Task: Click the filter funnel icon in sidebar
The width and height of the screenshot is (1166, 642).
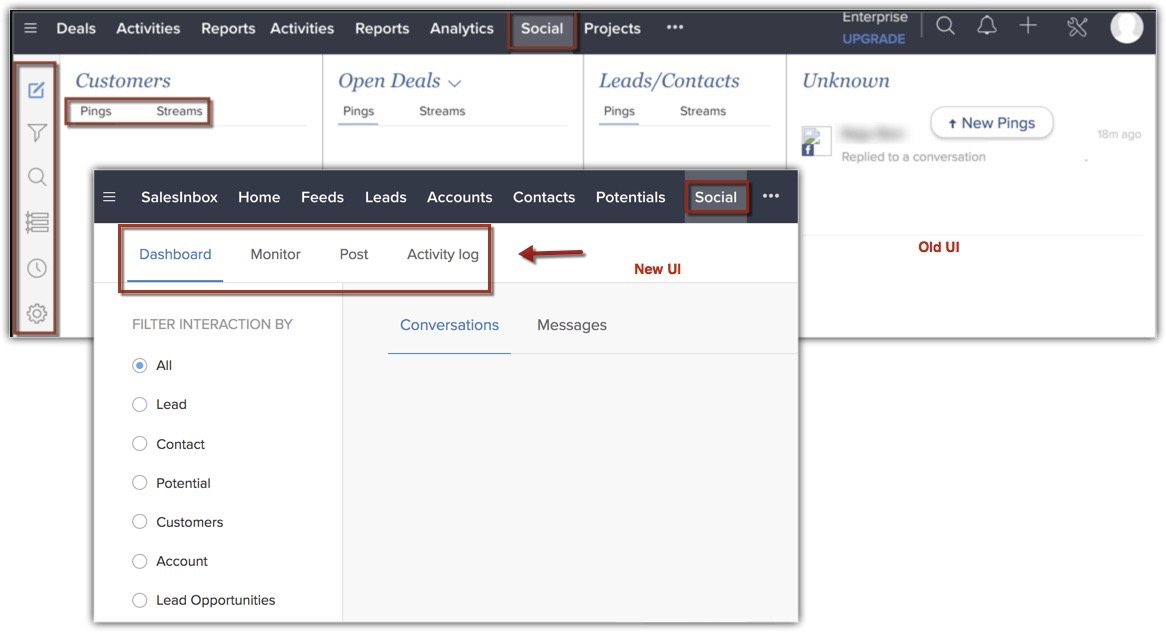Action: pyautogui.click(x=36, y=133)
